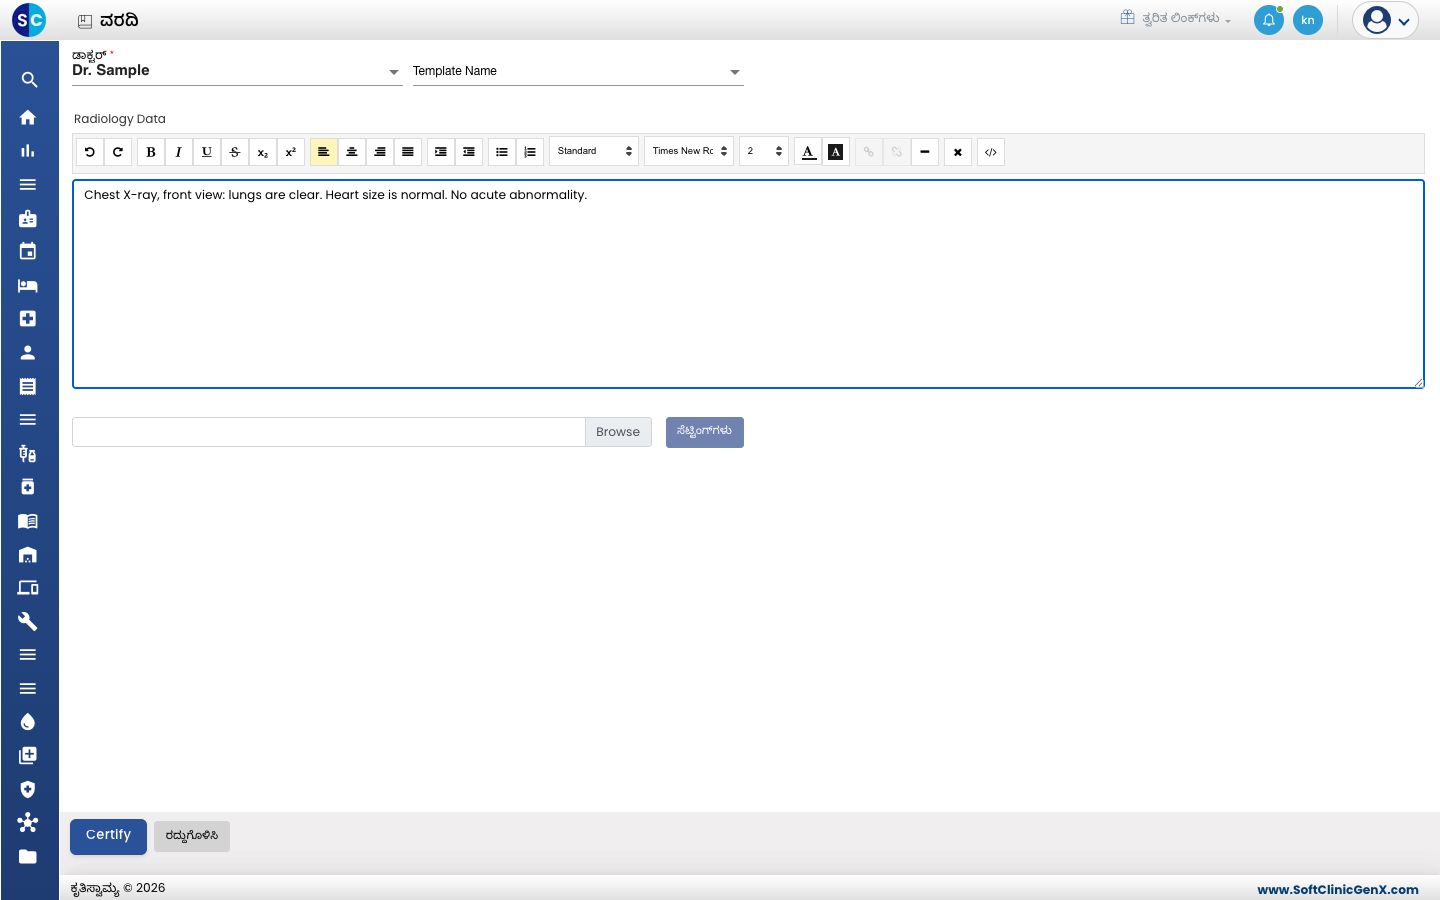Viewport: 1440px width, 900px height.
Task: Go to home icon in sidebar
Action: tap(28, 117)
